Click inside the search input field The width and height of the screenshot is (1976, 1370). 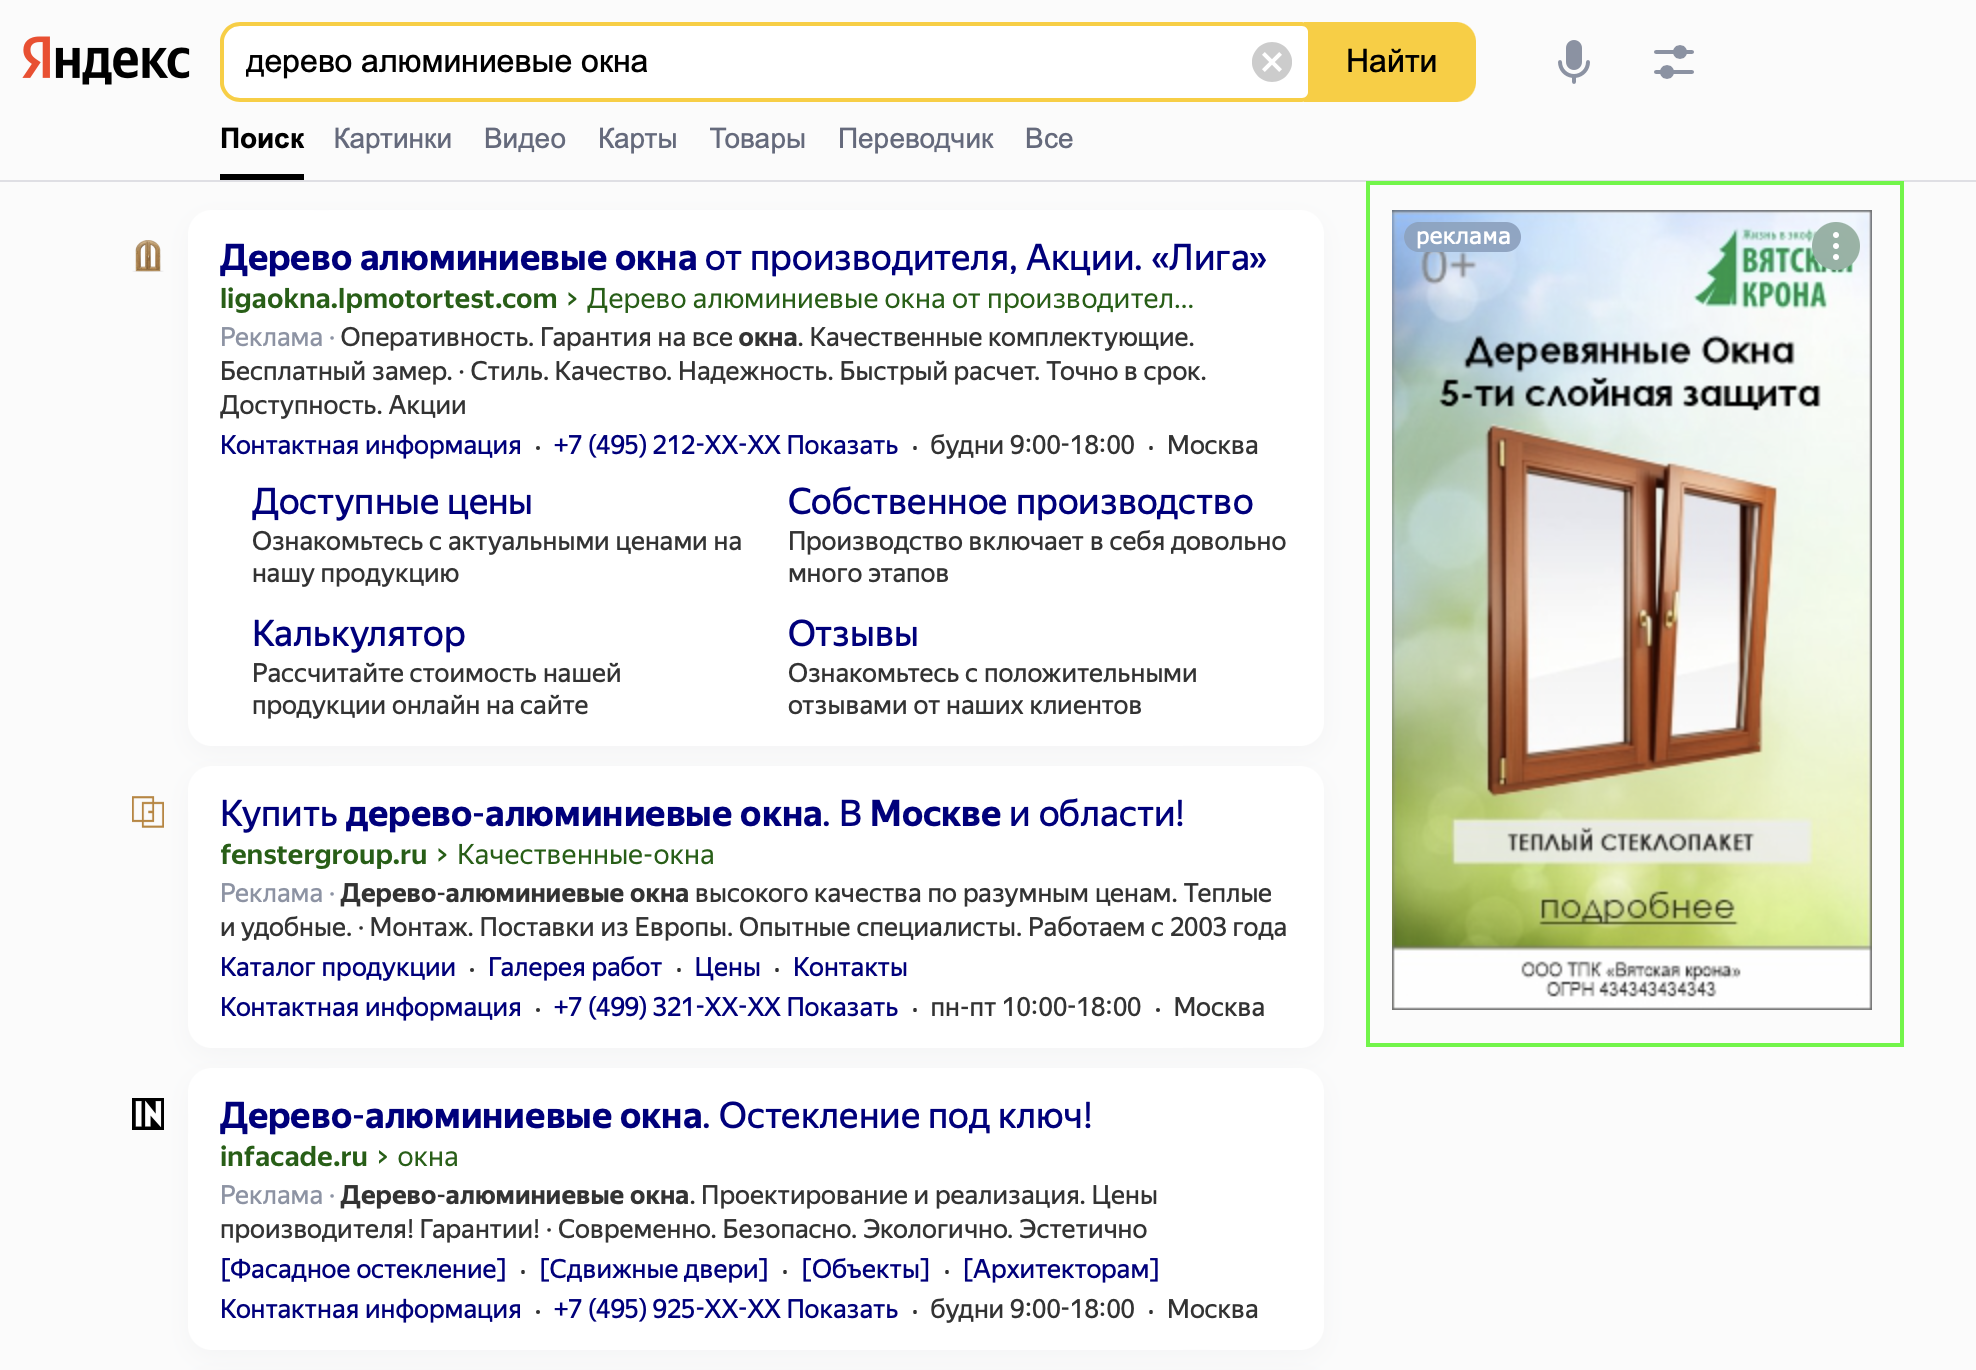tap(700, 62)
